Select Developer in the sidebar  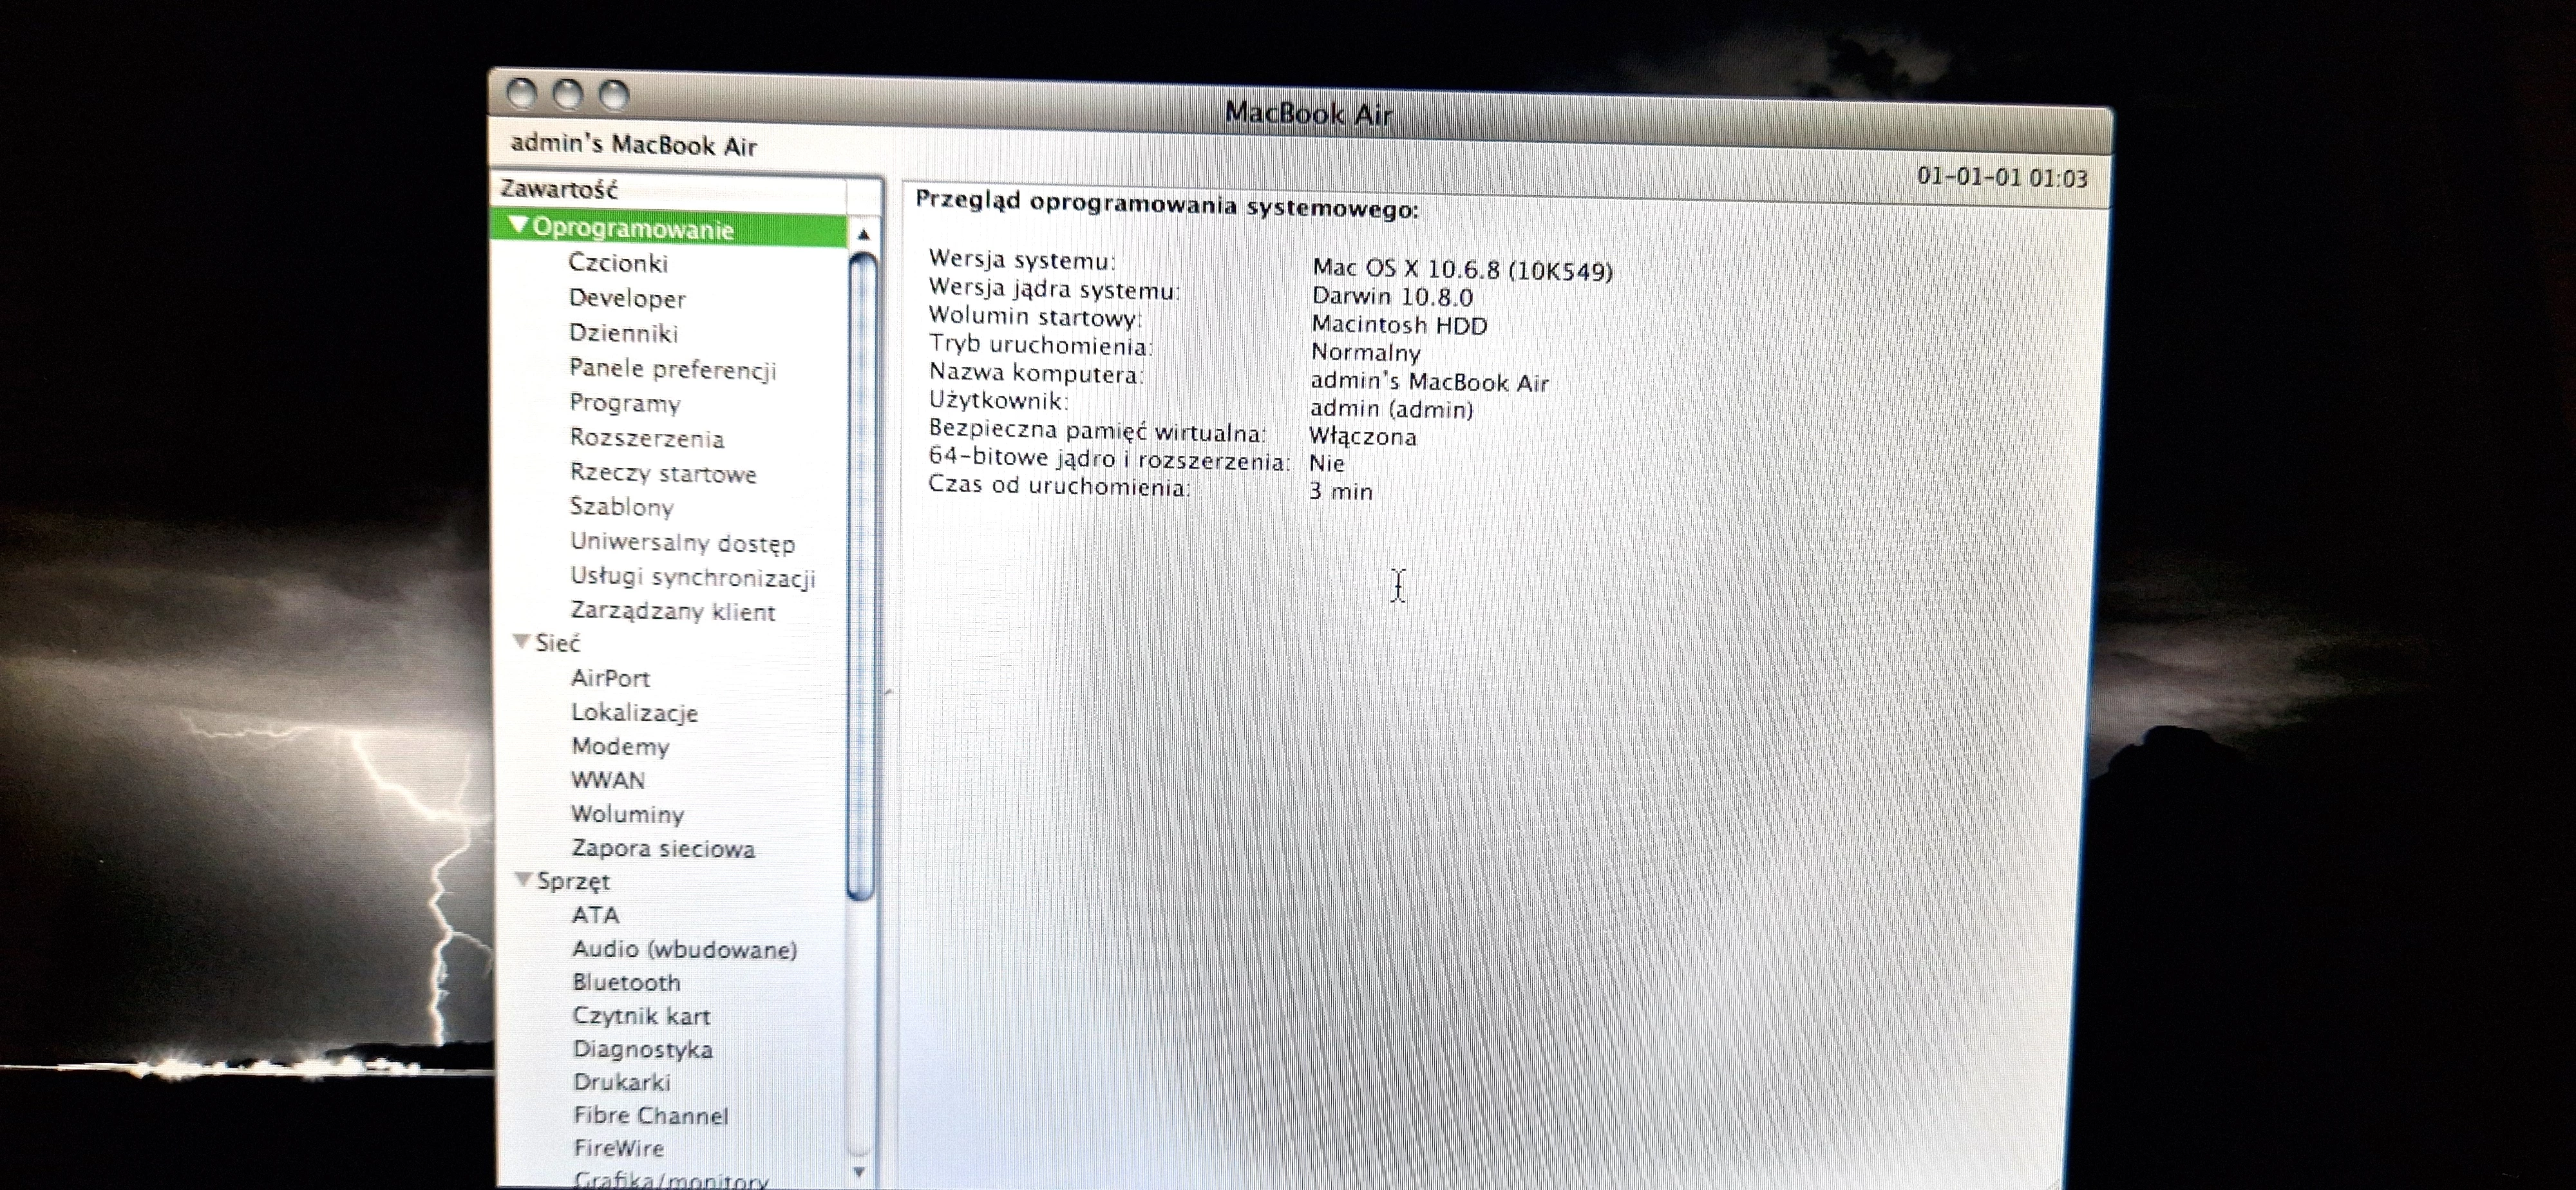(x=627, y=298)
